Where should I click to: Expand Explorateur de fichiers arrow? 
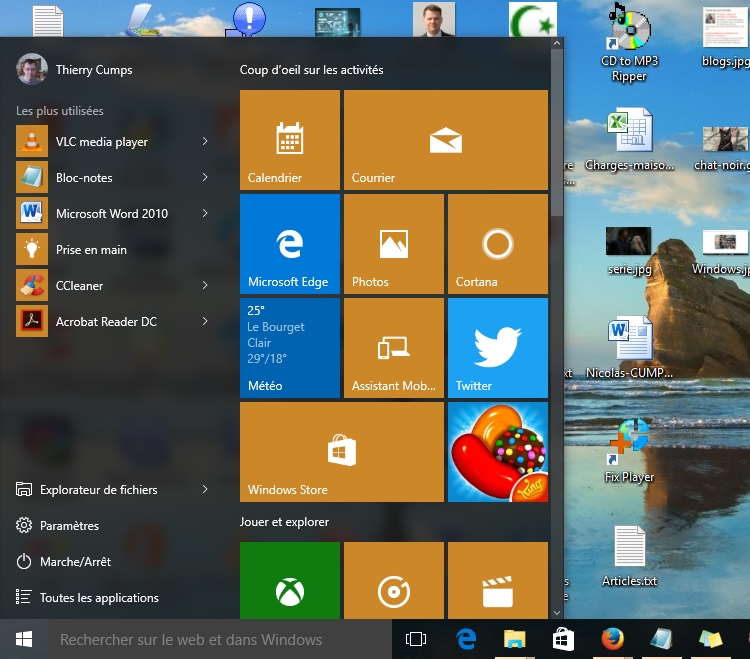[205, 489]
